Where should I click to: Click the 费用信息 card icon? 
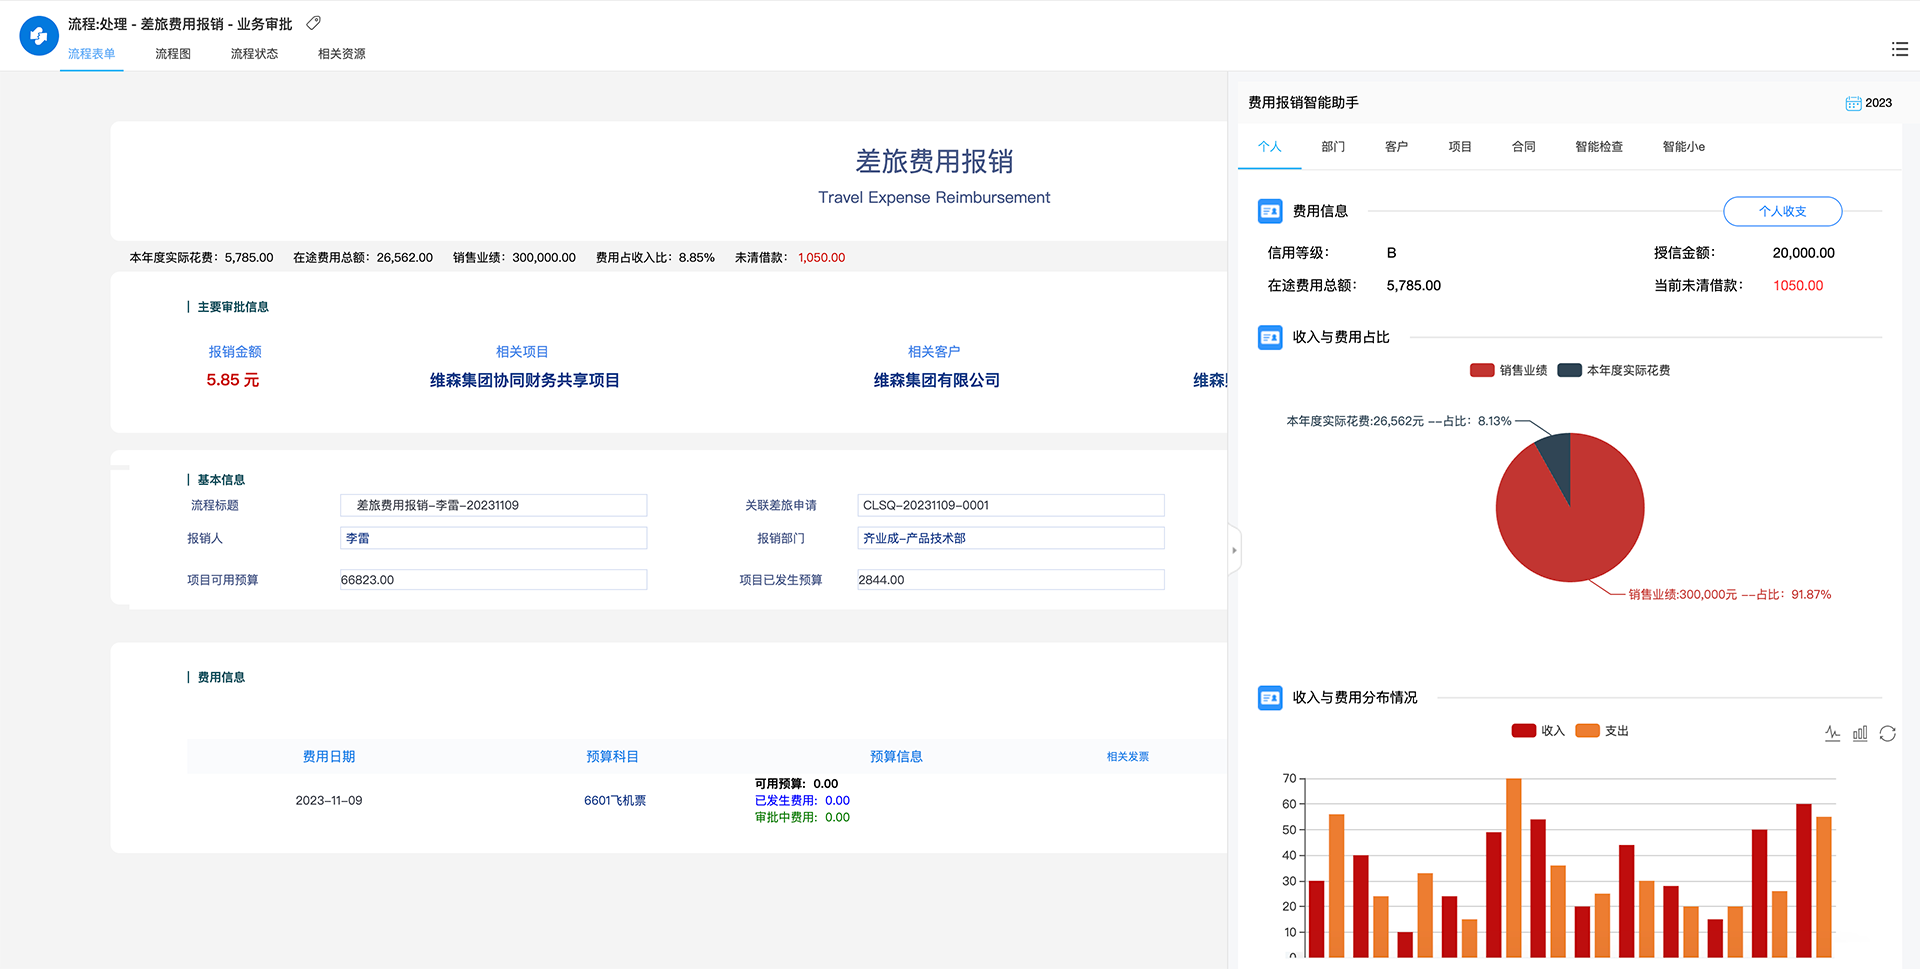[x=1269, y=211]
